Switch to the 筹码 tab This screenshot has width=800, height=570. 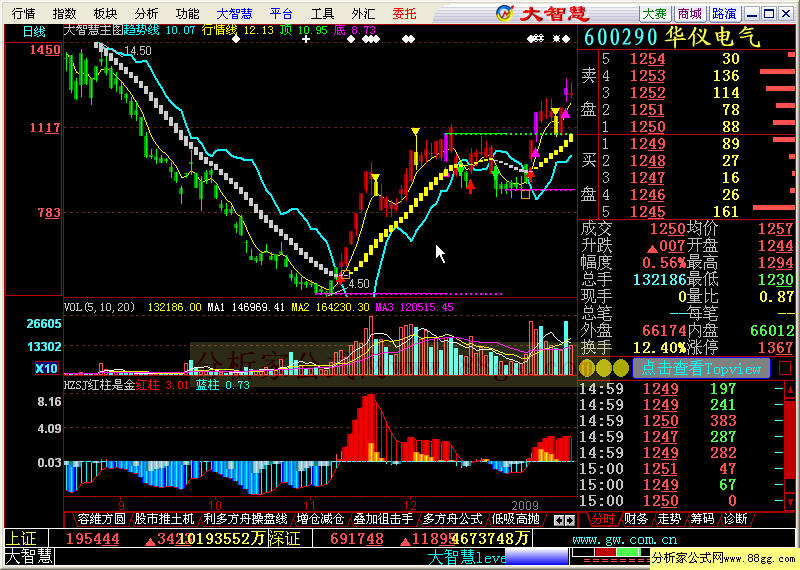click(702, 519)
